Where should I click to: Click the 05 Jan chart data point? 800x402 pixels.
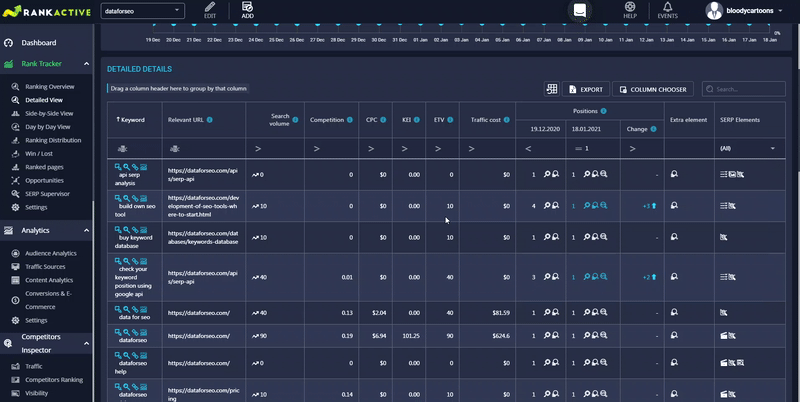[502, 24]
